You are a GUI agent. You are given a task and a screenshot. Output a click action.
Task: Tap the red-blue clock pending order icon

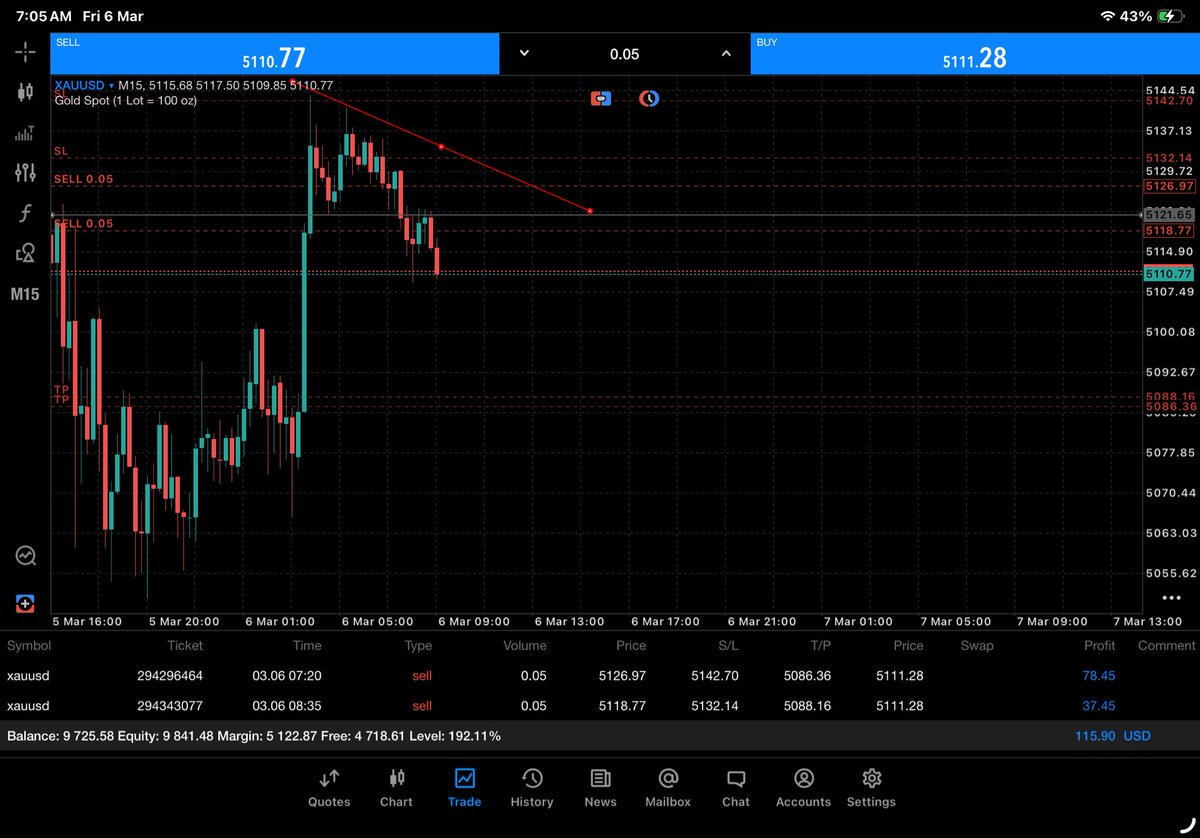[x=649, y=99]
